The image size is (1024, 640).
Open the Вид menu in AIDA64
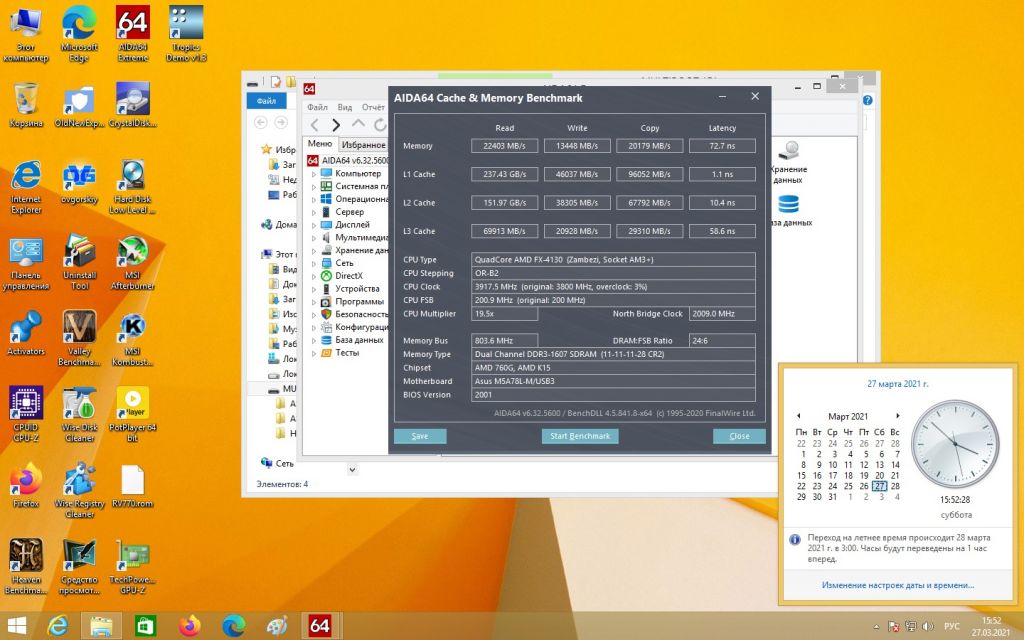[345, 107]
